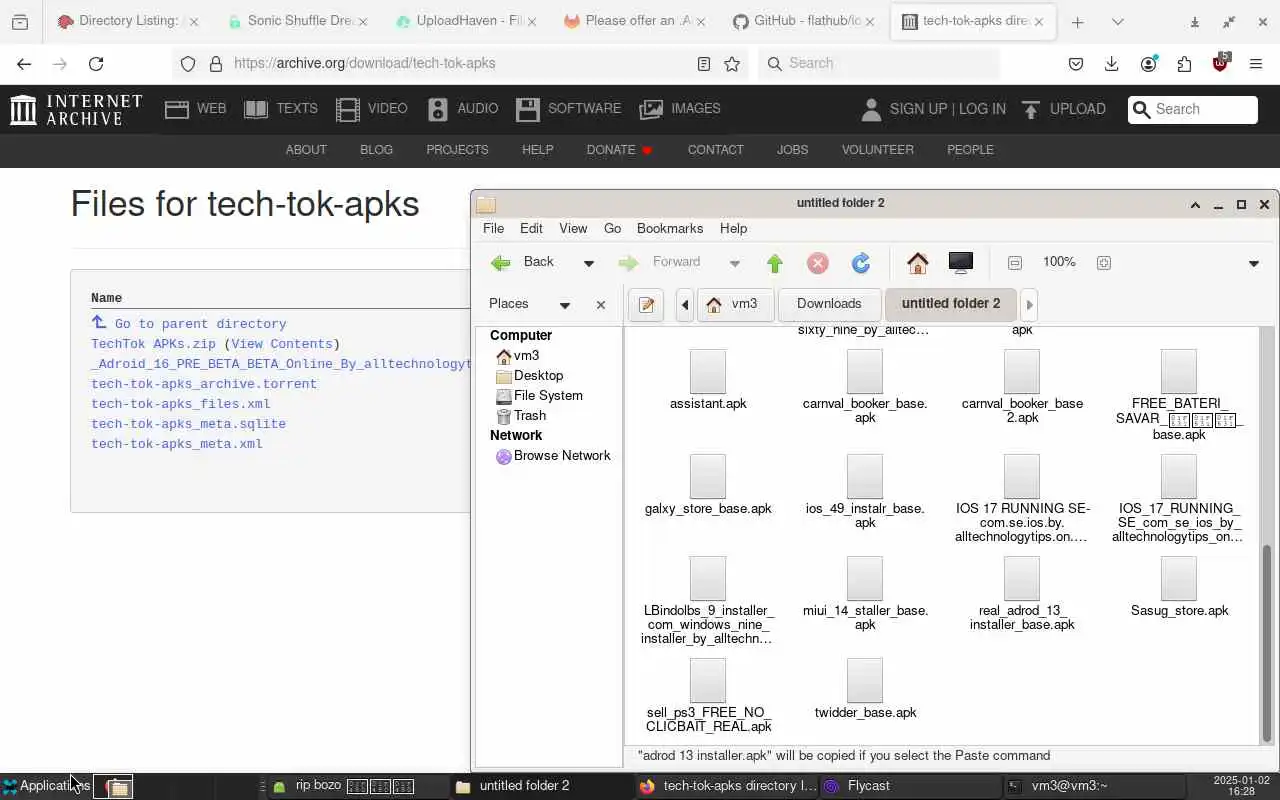Open the File menu in file manager

coord(494,228)
